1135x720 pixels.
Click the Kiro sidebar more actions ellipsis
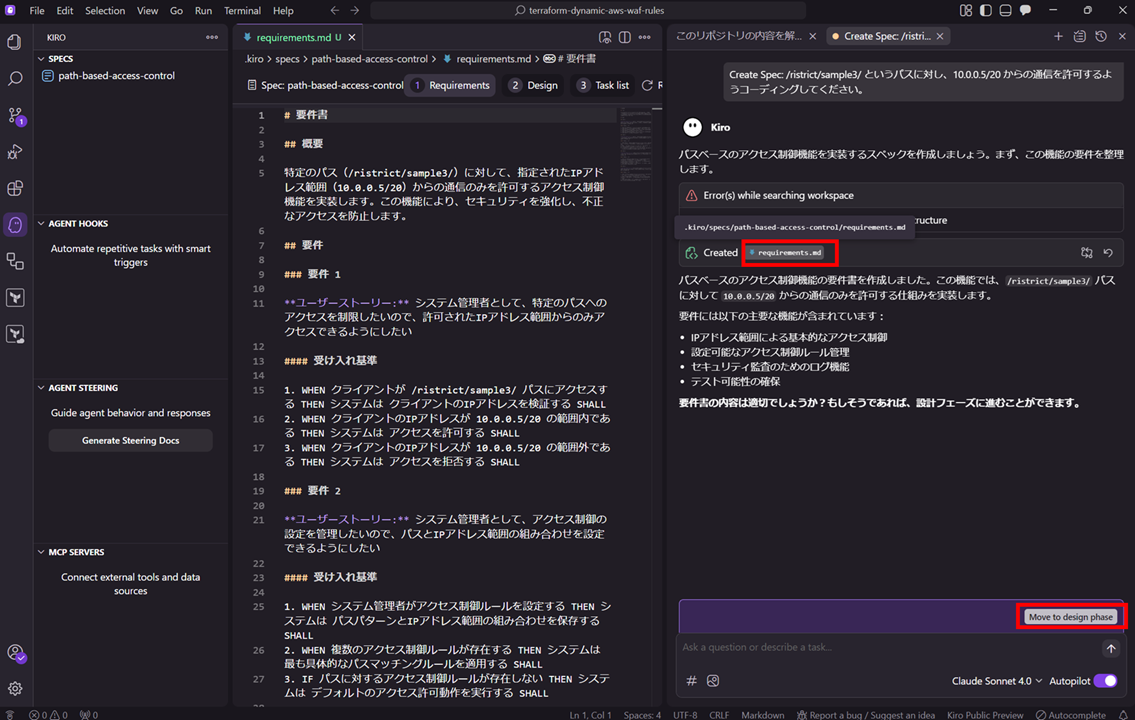pyautogui.click(x=212, y=37)
